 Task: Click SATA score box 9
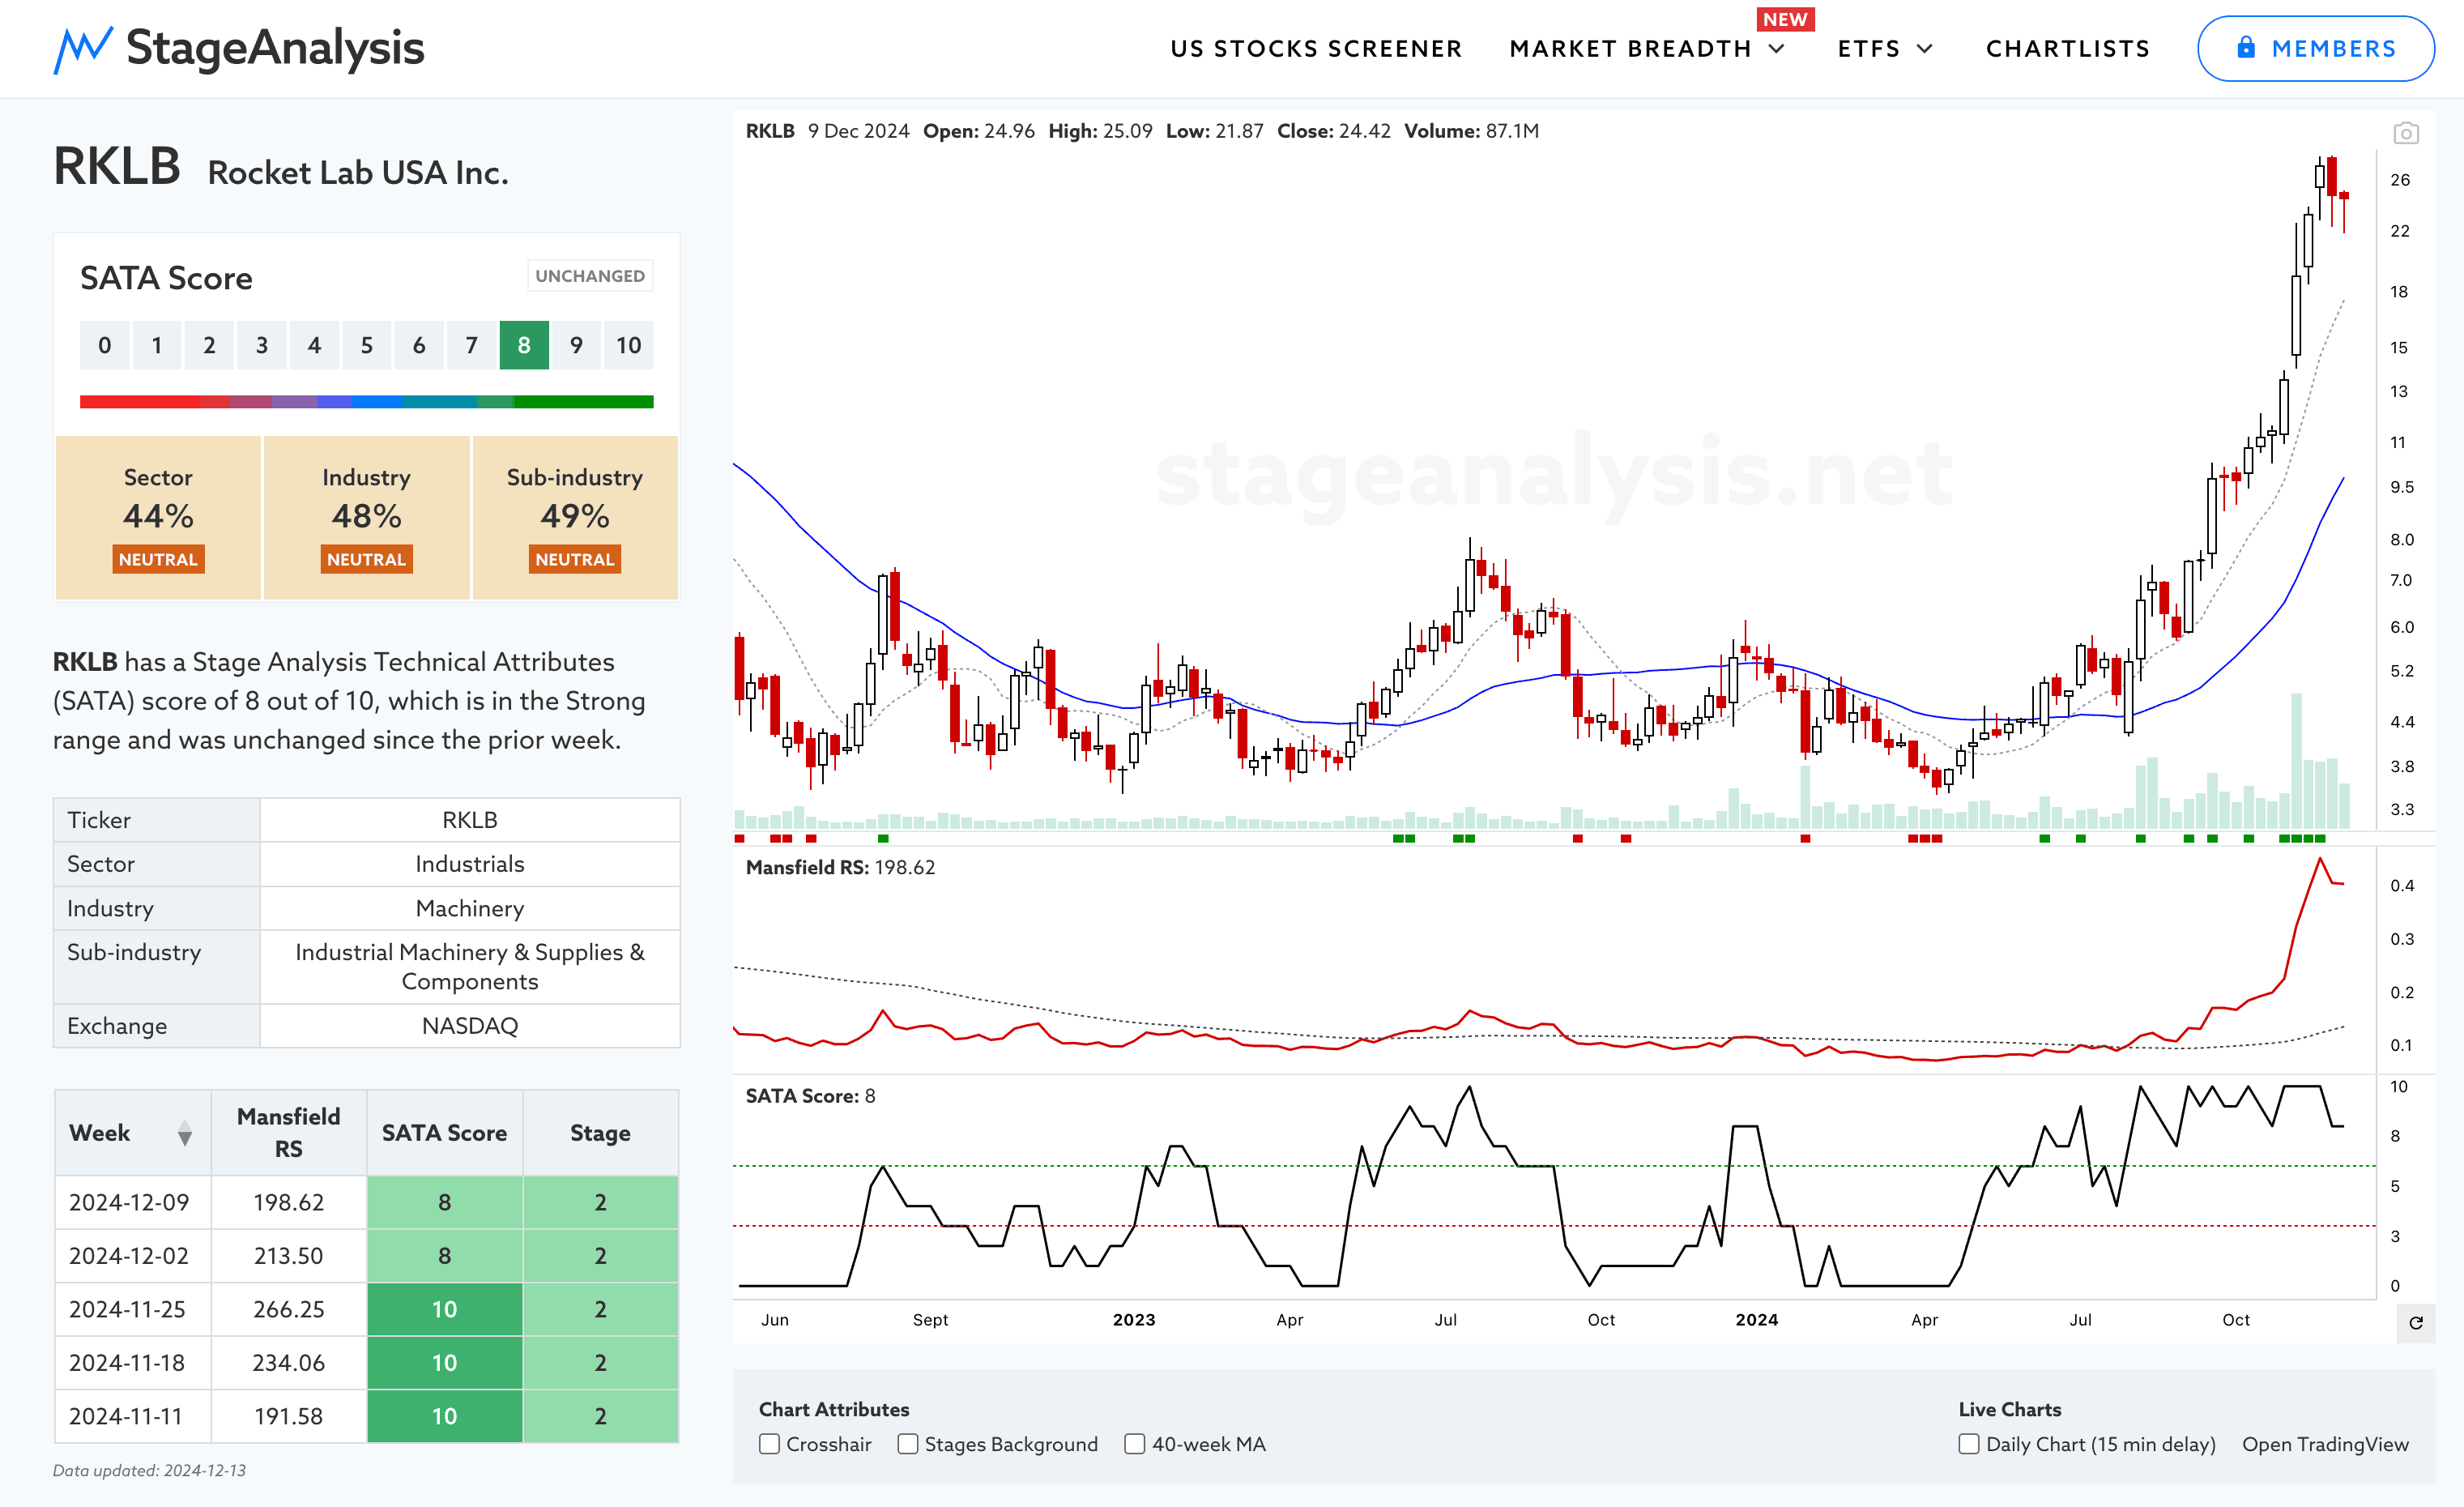pos(576,345)
